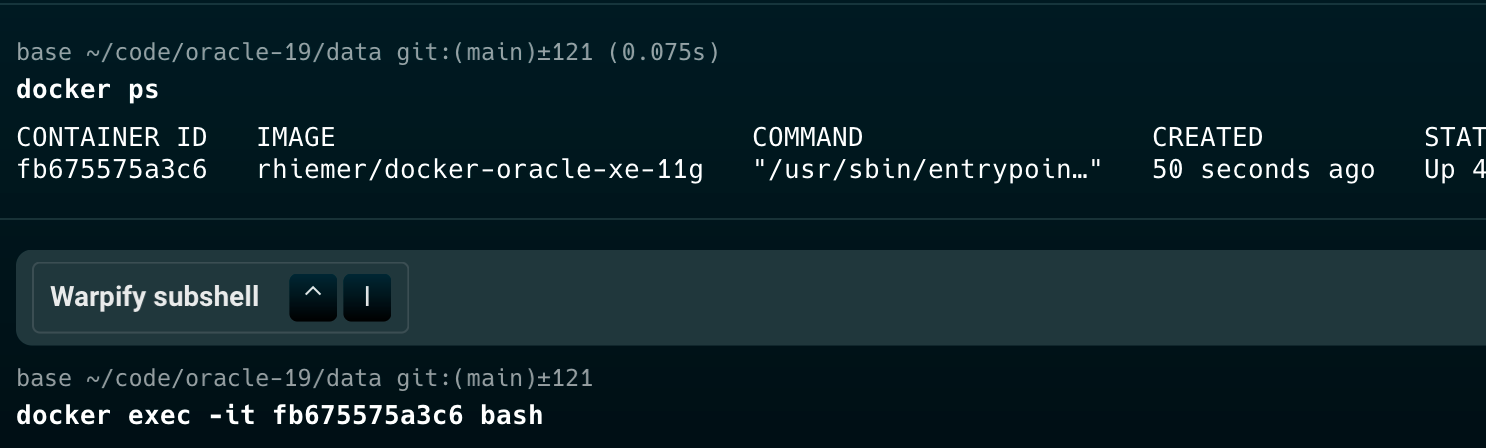Viewport: 1486px width, 448px height.
Task: Click the truncated STAT column header
Action: [x=1455, y=137]
